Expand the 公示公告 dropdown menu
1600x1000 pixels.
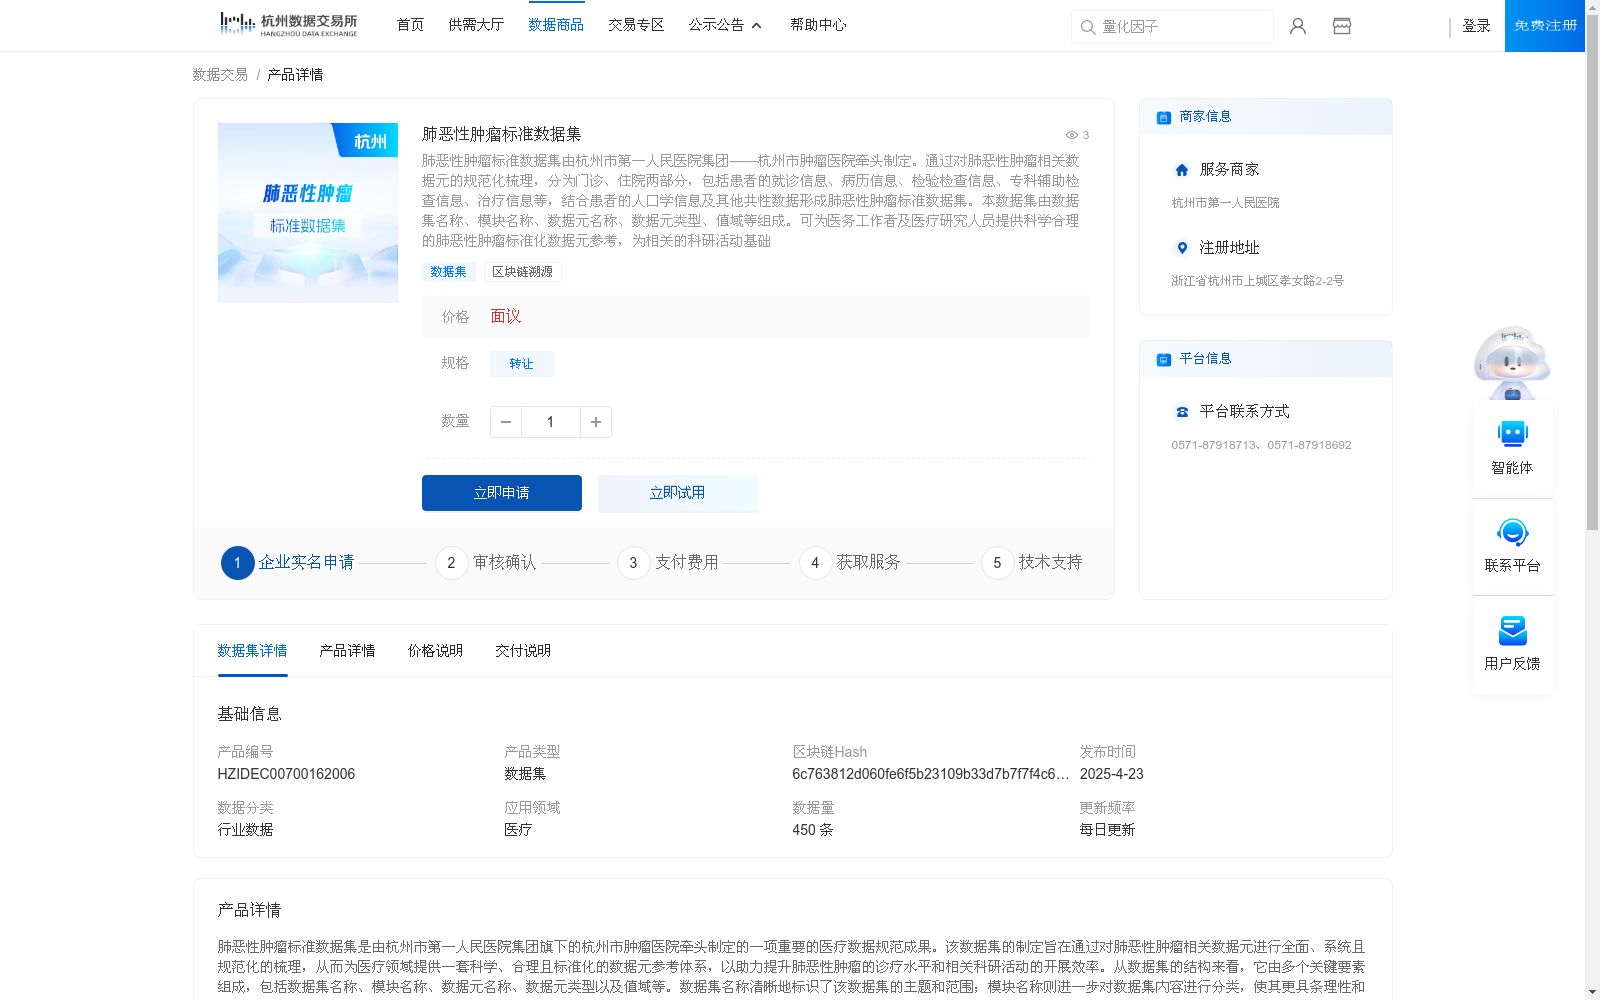725,25
